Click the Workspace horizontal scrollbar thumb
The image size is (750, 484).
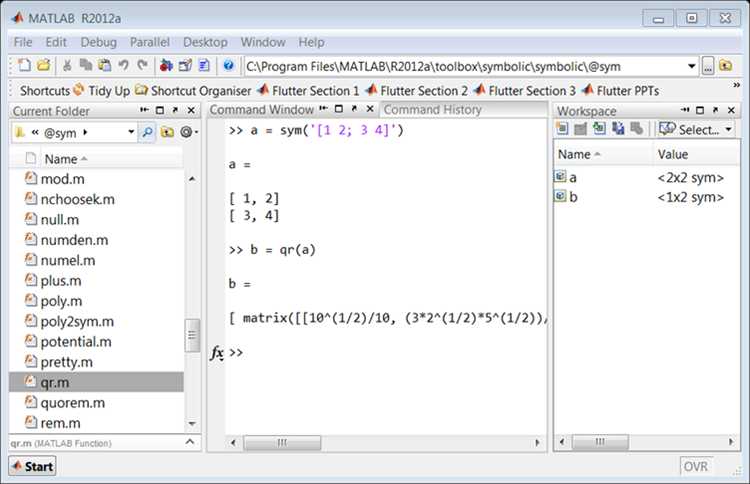click(600, 442)
